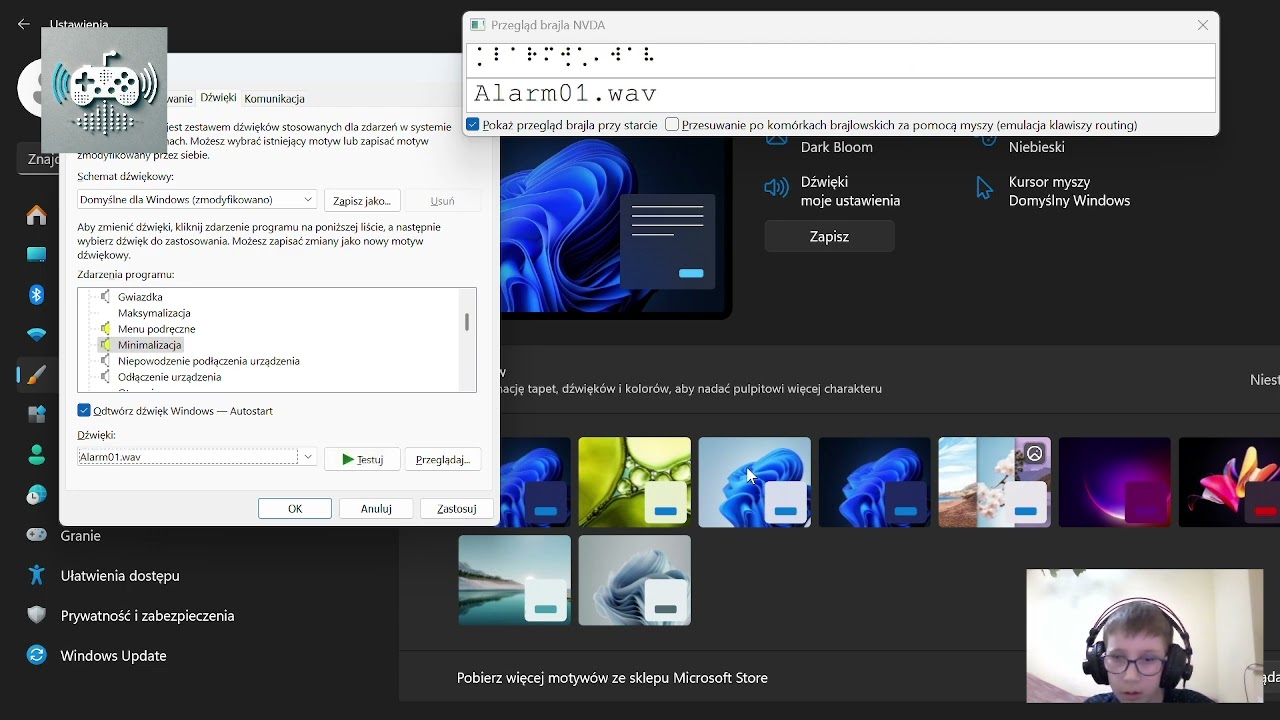
Task: Choose the grey-blue flowing fabric theme thumbnail
Action: coord(634,580)
